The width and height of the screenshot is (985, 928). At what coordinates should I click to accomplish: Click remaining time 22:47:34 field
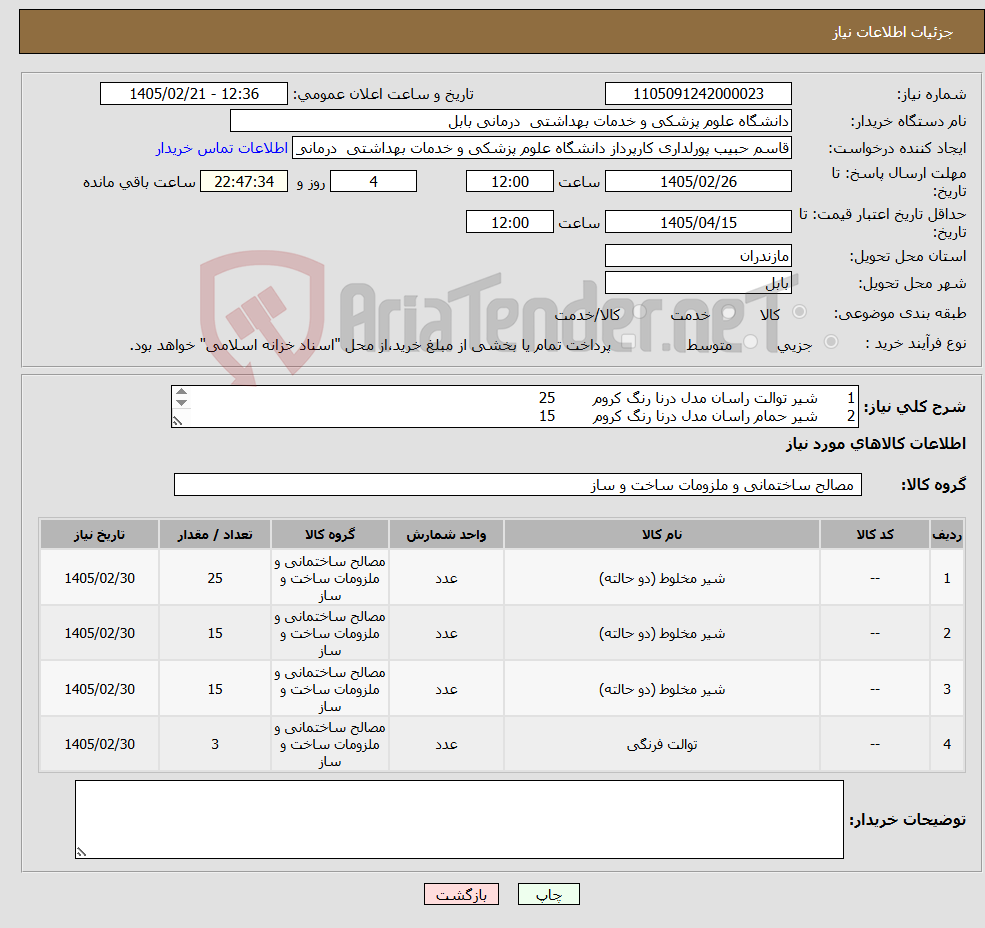coord(244,182)
